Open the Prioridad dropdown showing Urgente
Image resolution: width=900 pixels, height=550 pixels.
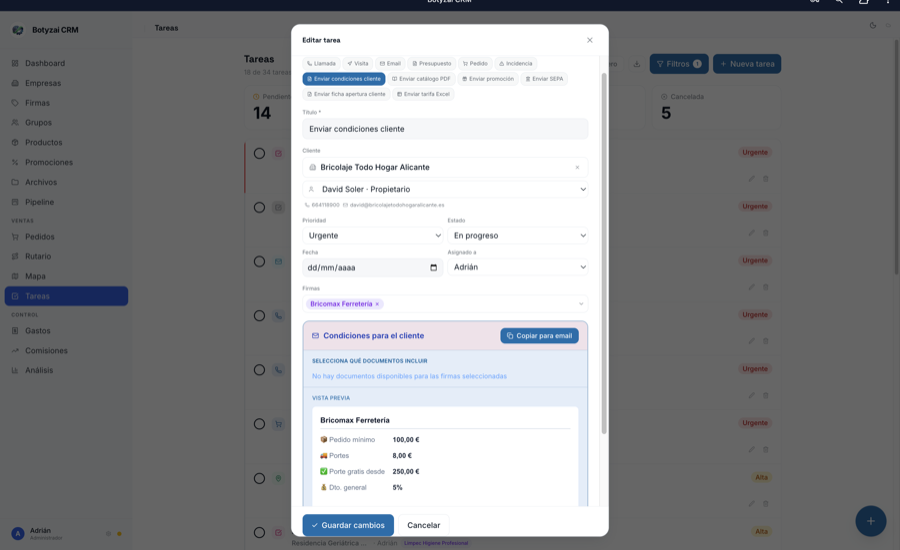coord(373,235)
